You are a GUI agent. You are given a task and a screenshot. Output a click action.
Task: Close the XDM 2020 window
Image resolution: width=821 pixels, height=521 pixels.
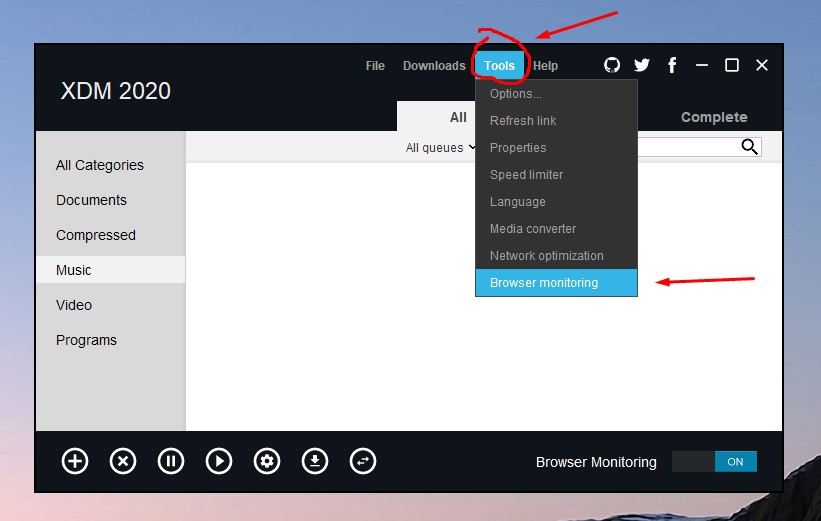(762, 65)
